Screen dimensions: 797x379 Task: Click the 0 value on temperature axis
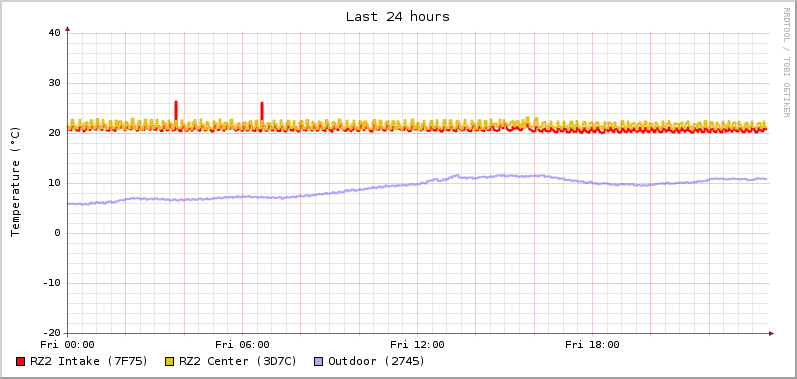tap(57, 233)
